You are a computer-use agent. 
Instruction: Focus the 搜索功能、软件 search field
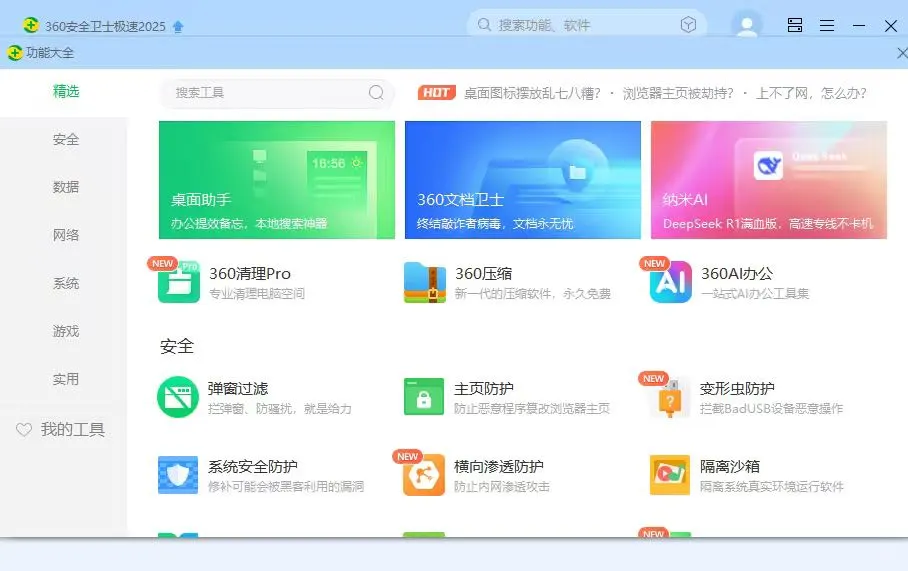(x=586, y=25)
